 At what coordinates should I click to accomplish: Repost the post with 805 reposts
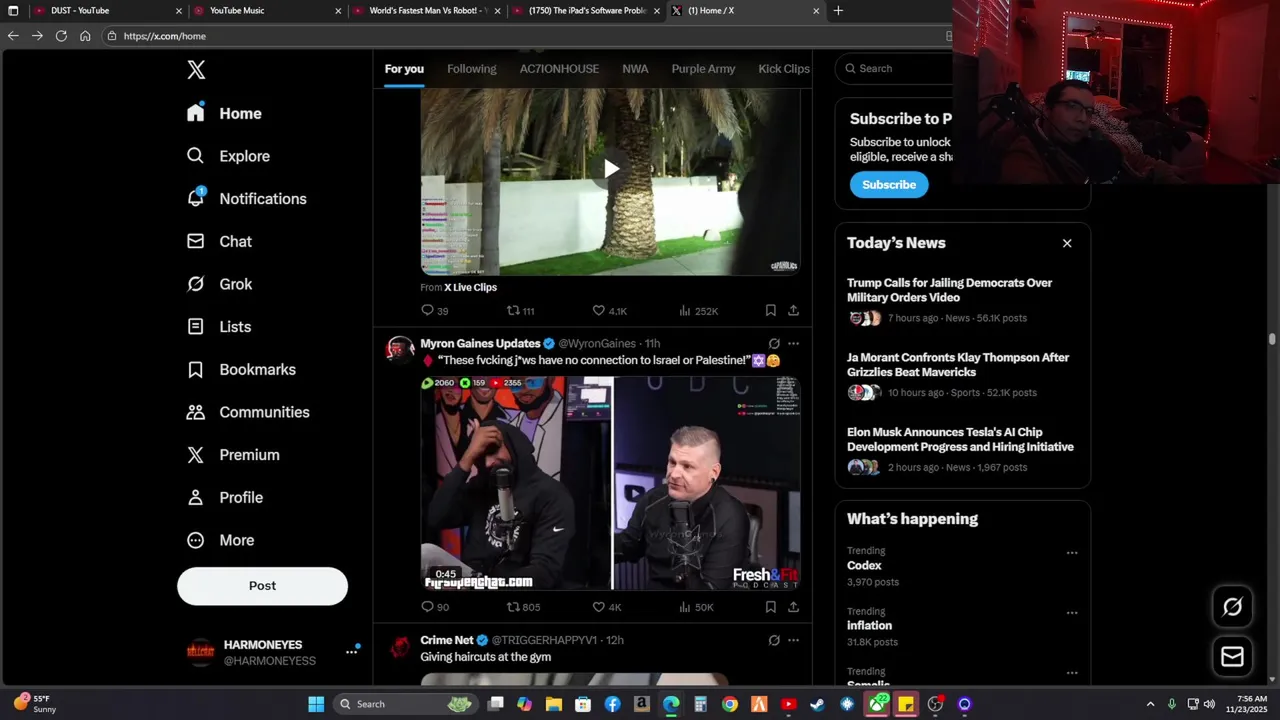pyautogui.click(x=523, y=607)
